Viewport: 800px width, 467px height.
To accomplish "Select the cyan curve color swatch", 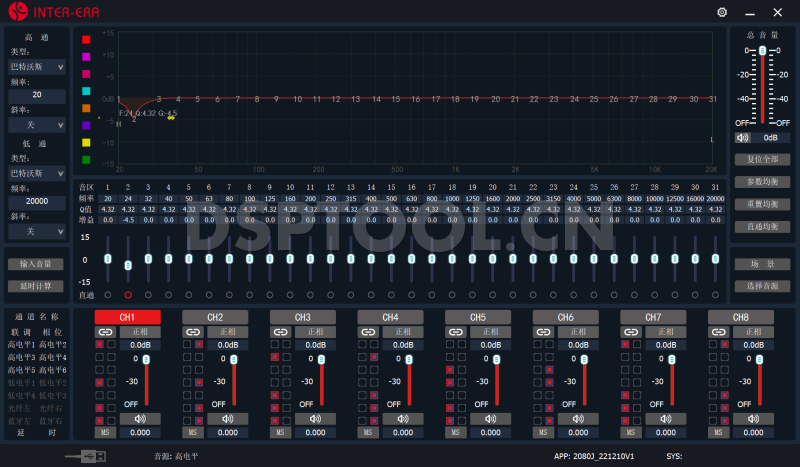I will point(87,90).
